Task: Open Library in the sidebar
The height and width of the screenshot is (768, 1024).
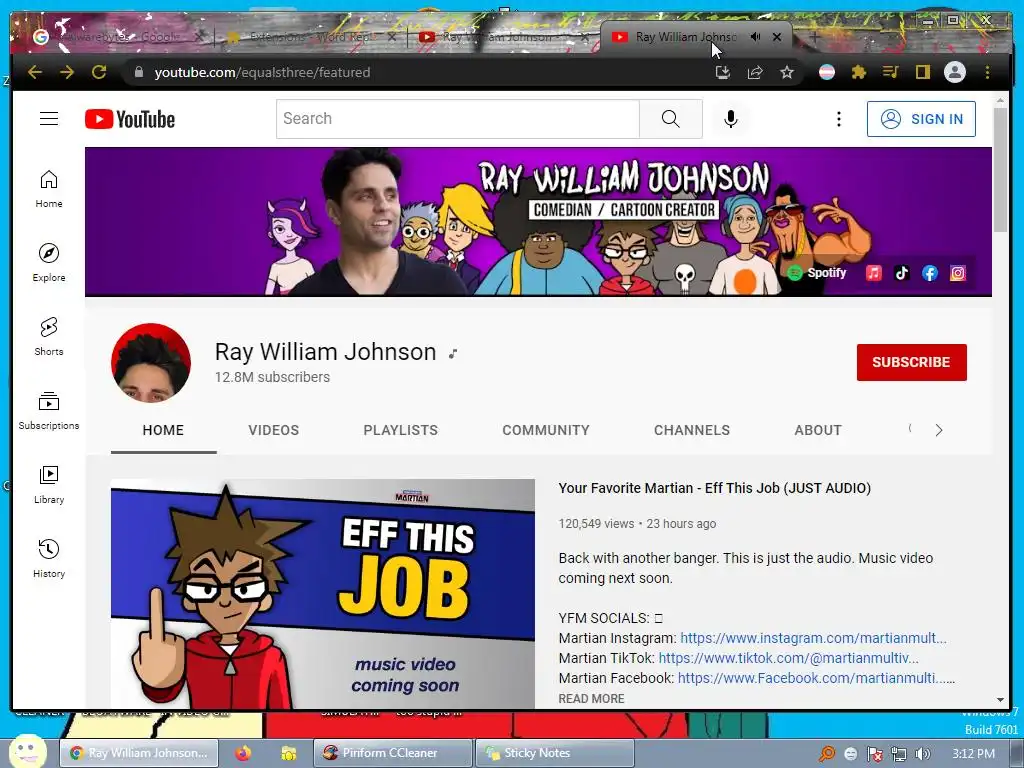Action: (x=49, y=485)
